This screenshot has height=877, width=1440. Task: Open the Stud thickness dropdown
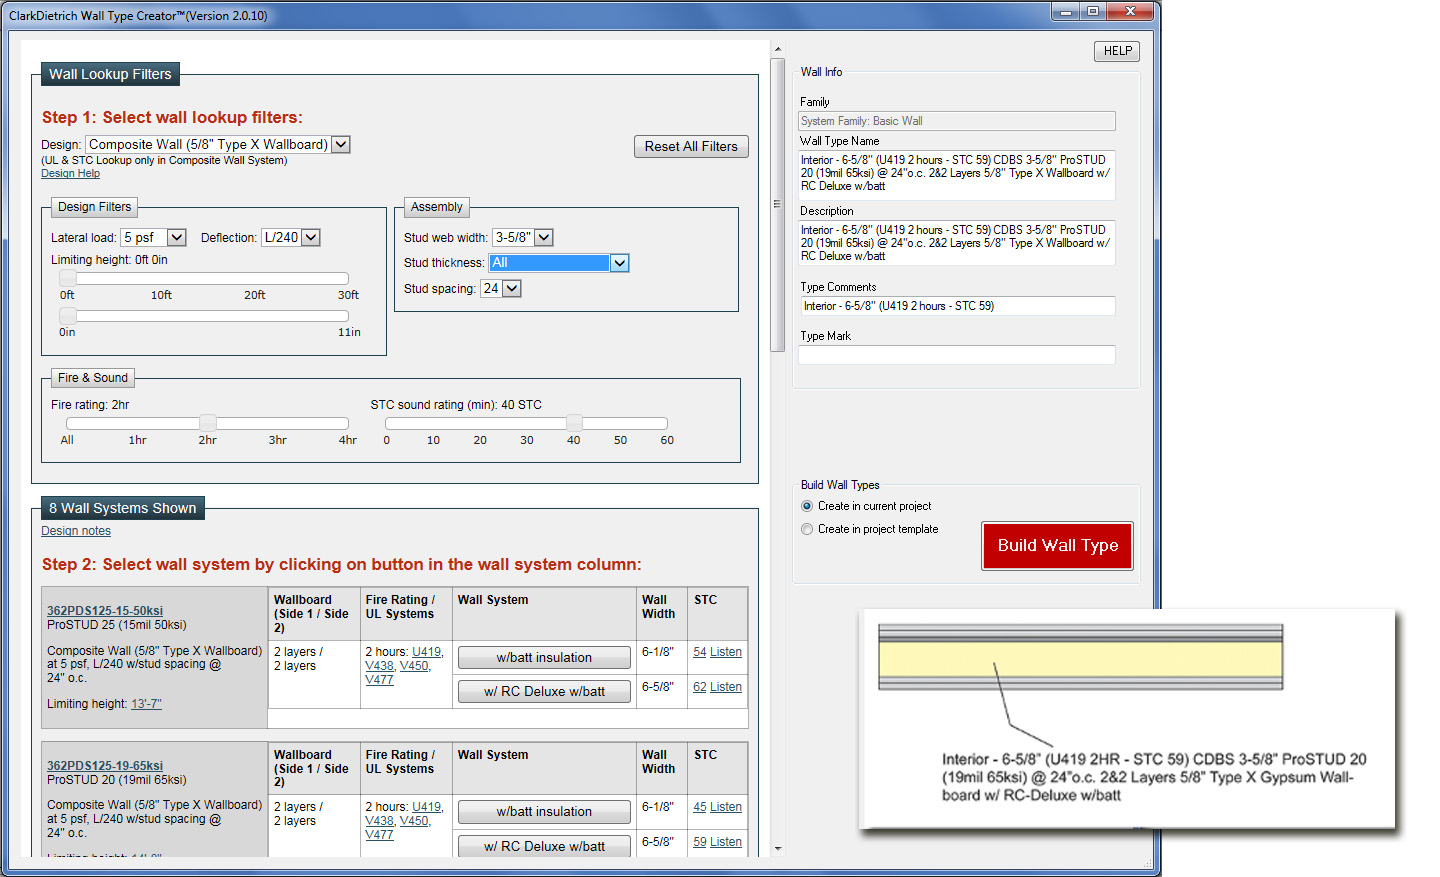[x=559, y=263]
